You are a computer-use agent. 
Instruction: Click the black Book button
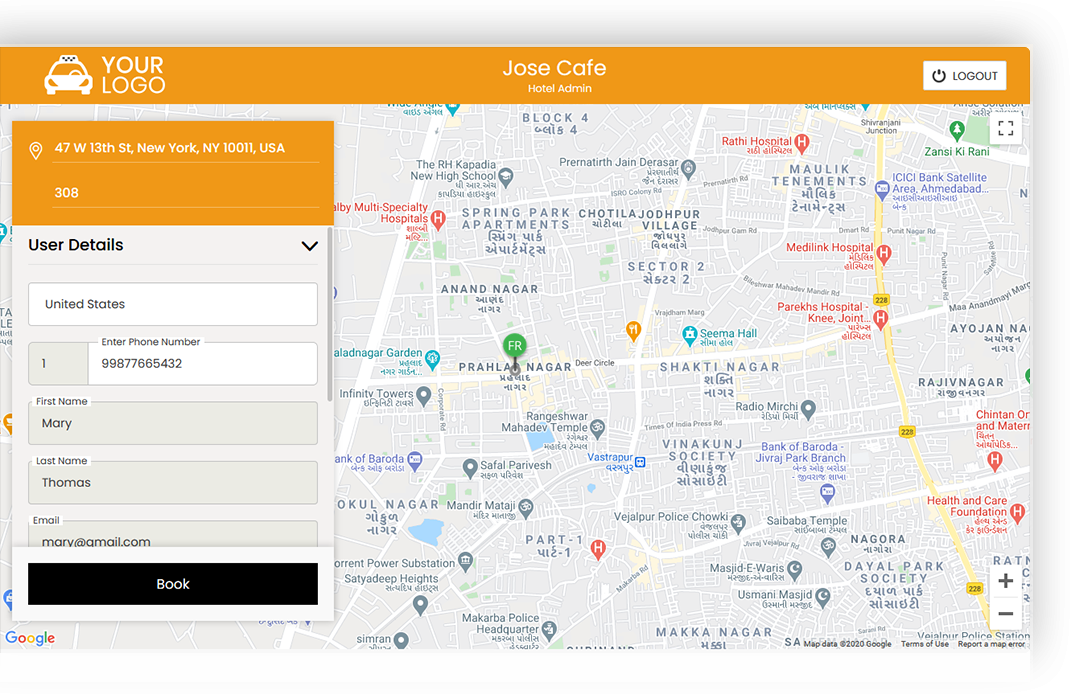click(173, 584)
